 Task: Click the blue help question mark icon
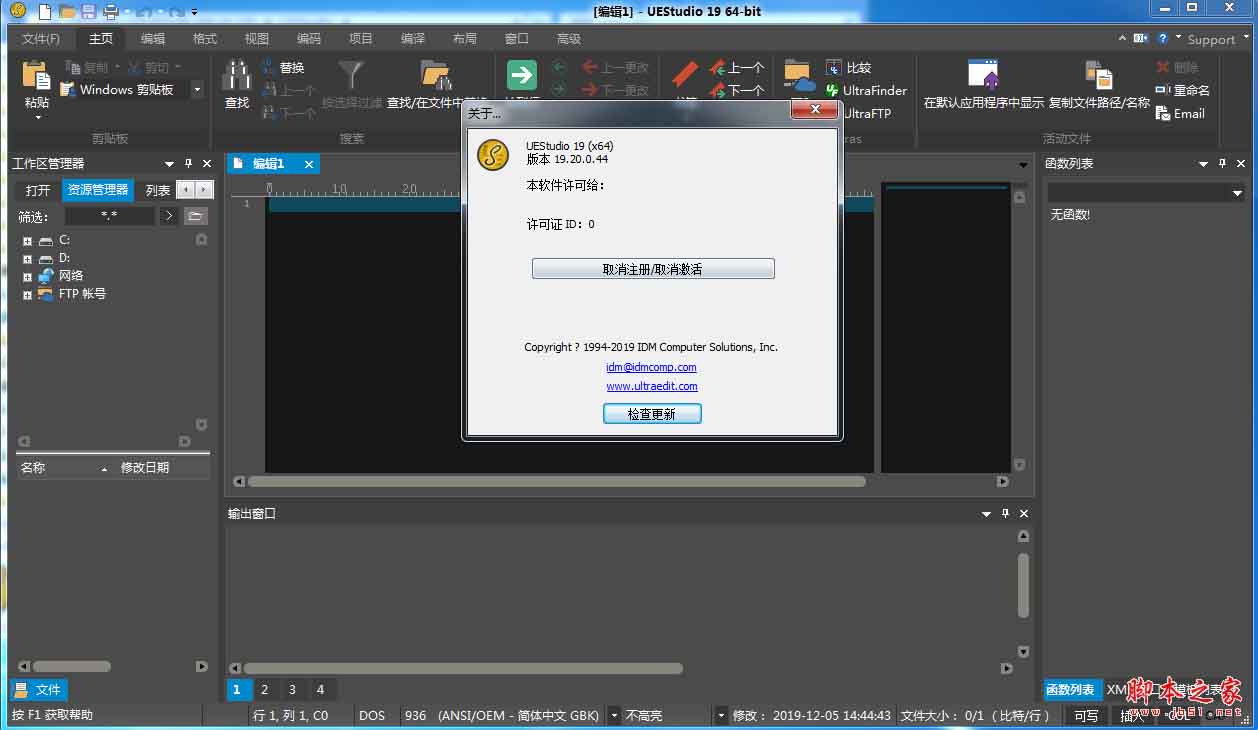pyautogui.click(x=1163, y=38)
